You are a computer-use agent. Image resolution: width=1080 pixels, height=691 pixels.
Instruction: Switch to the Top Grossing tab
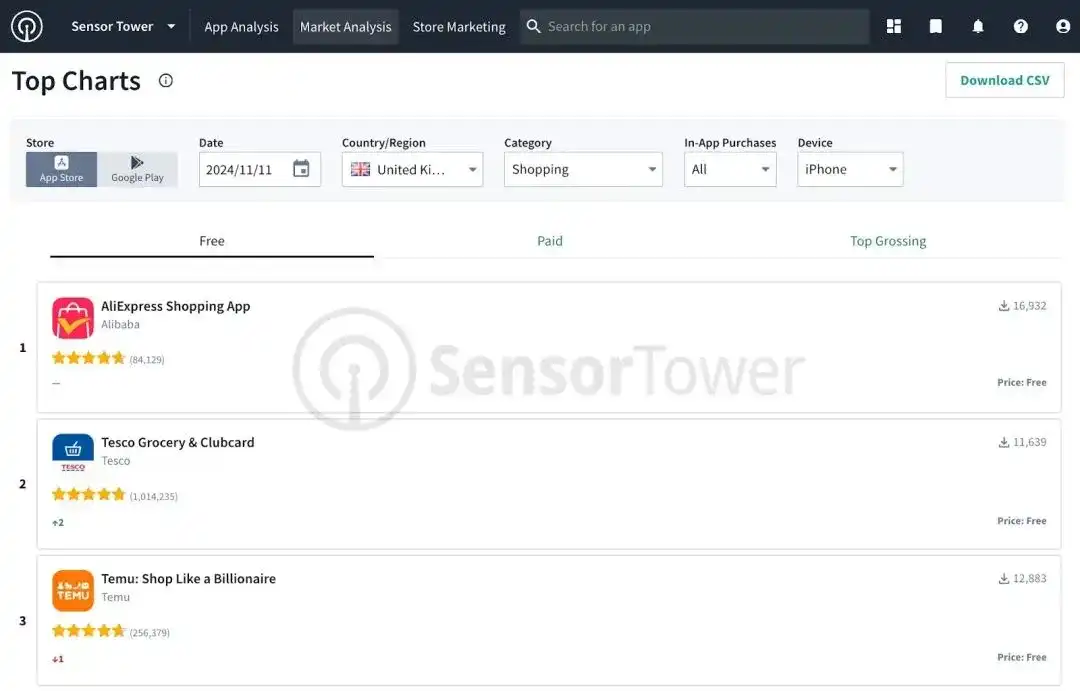[888, 241]
